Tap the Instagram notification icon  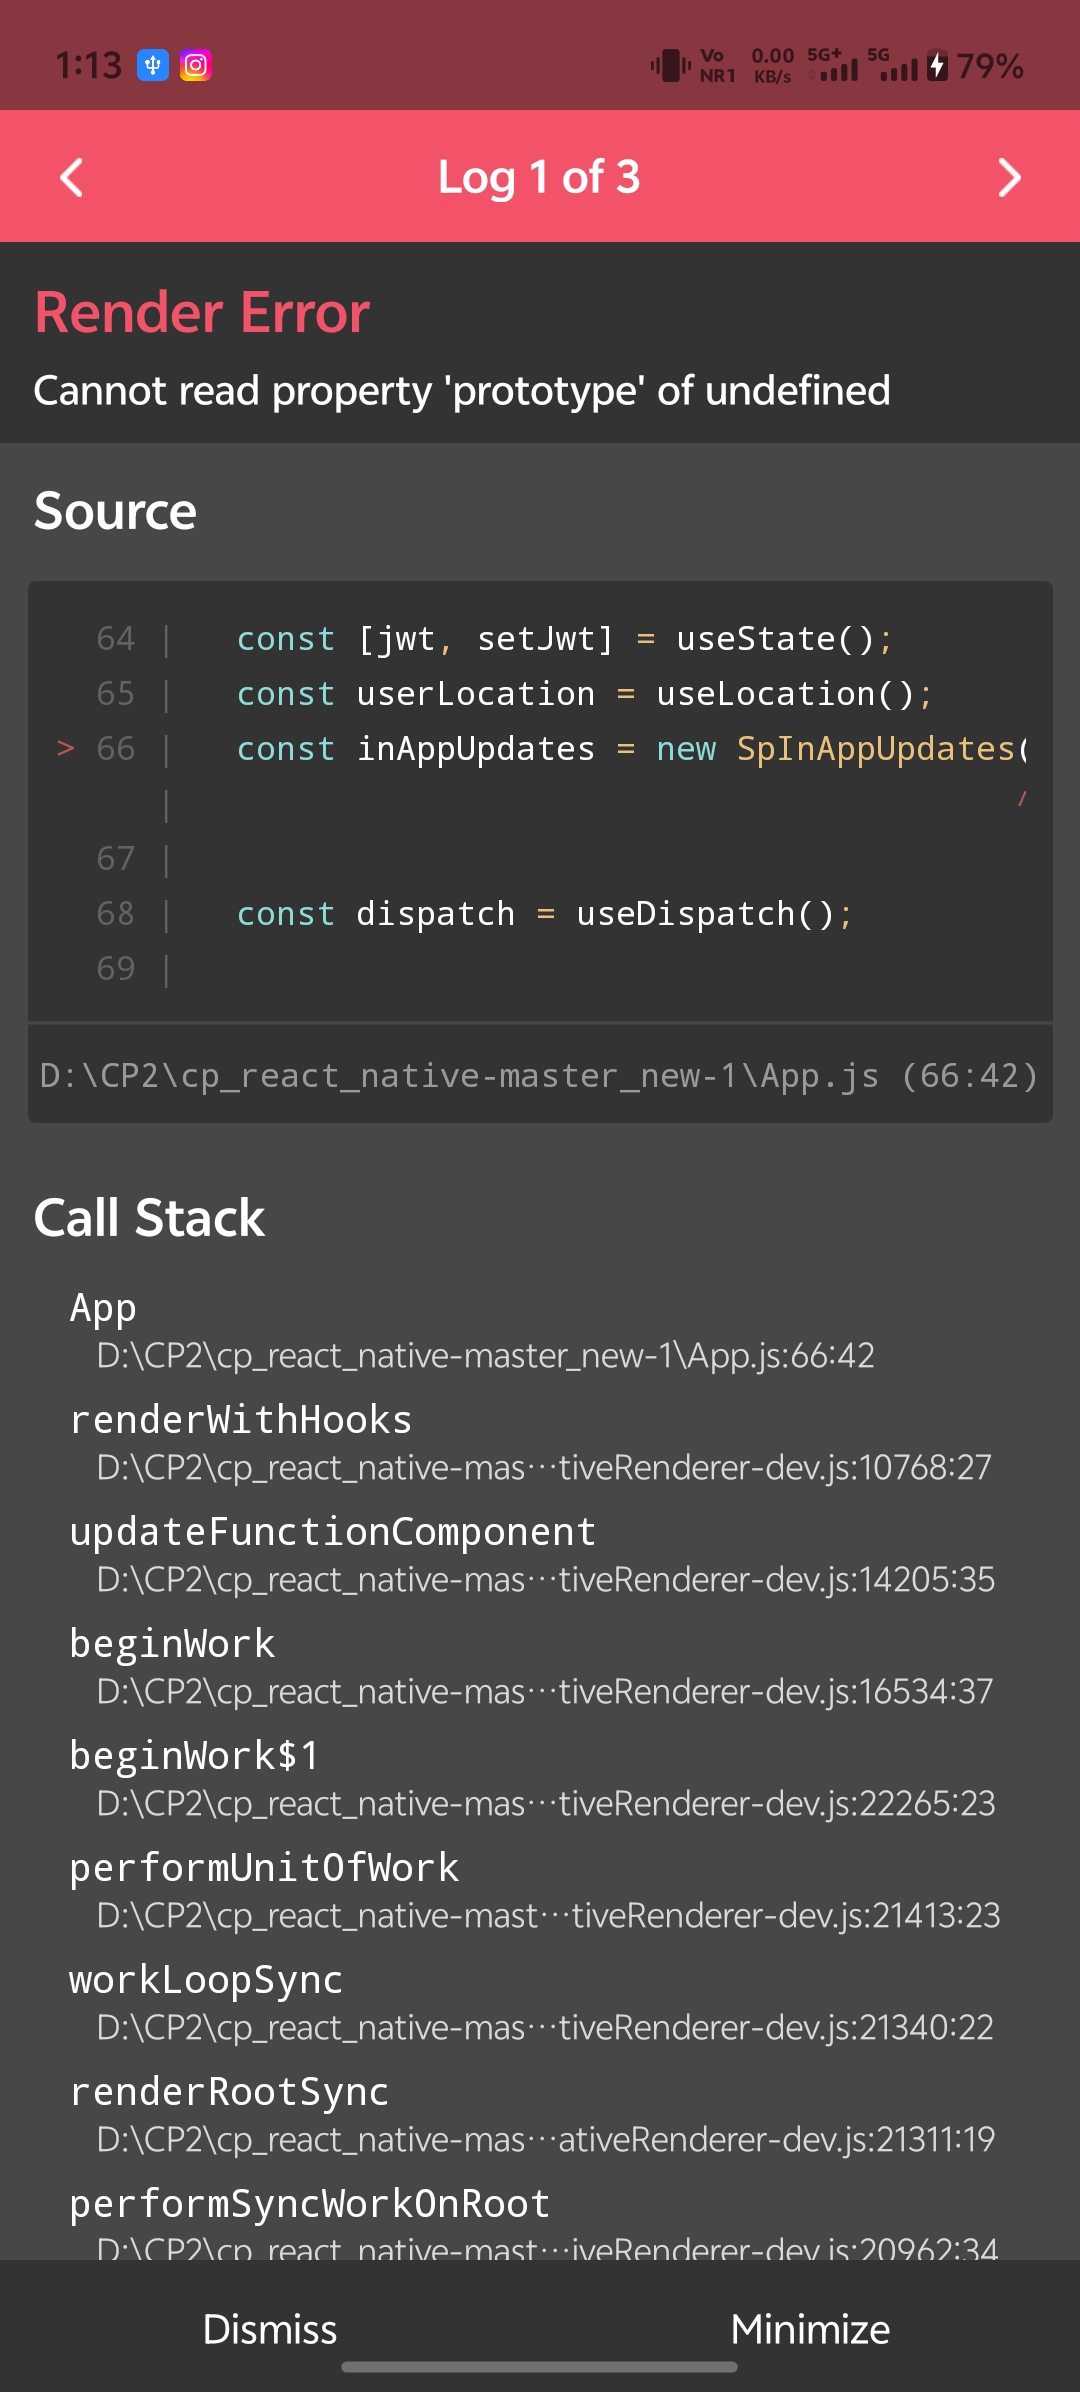(196, 66)
